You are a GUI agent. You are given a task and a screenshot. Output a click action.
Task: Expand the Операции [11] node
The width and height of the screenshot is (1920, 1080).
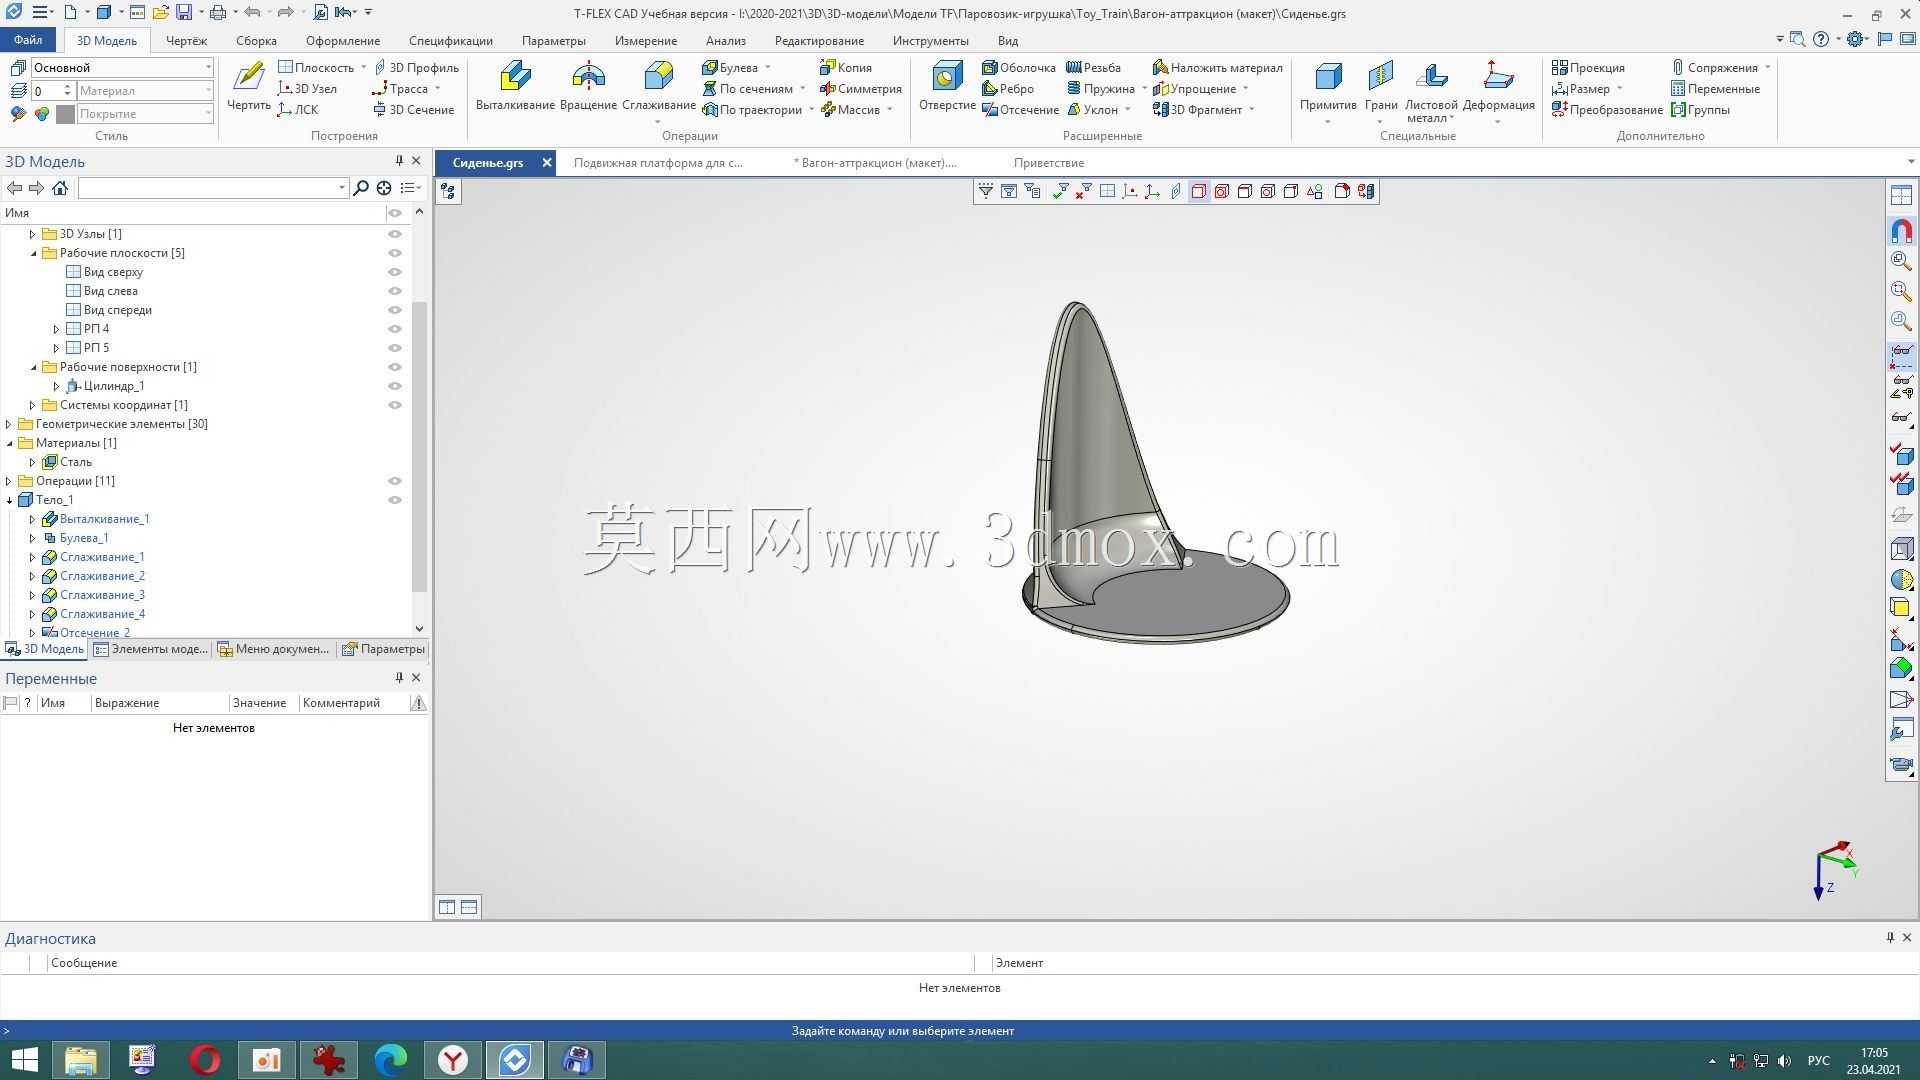click(x=9, y=481)
